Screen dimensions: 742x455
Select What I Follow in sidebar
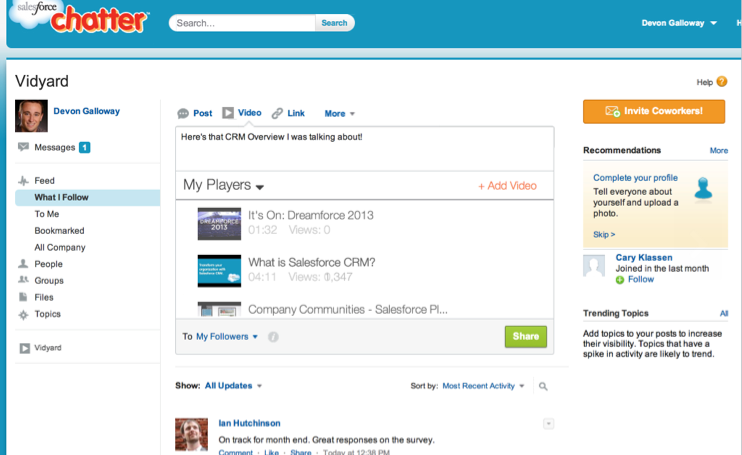coord(88,198)
